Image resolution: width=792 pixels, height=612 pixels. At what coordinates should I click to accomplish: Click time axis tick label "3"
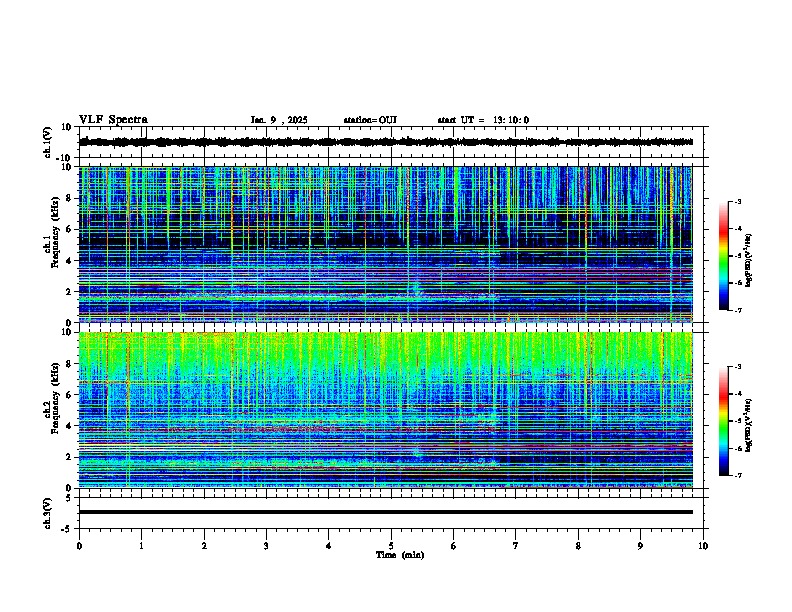[266, 546]
